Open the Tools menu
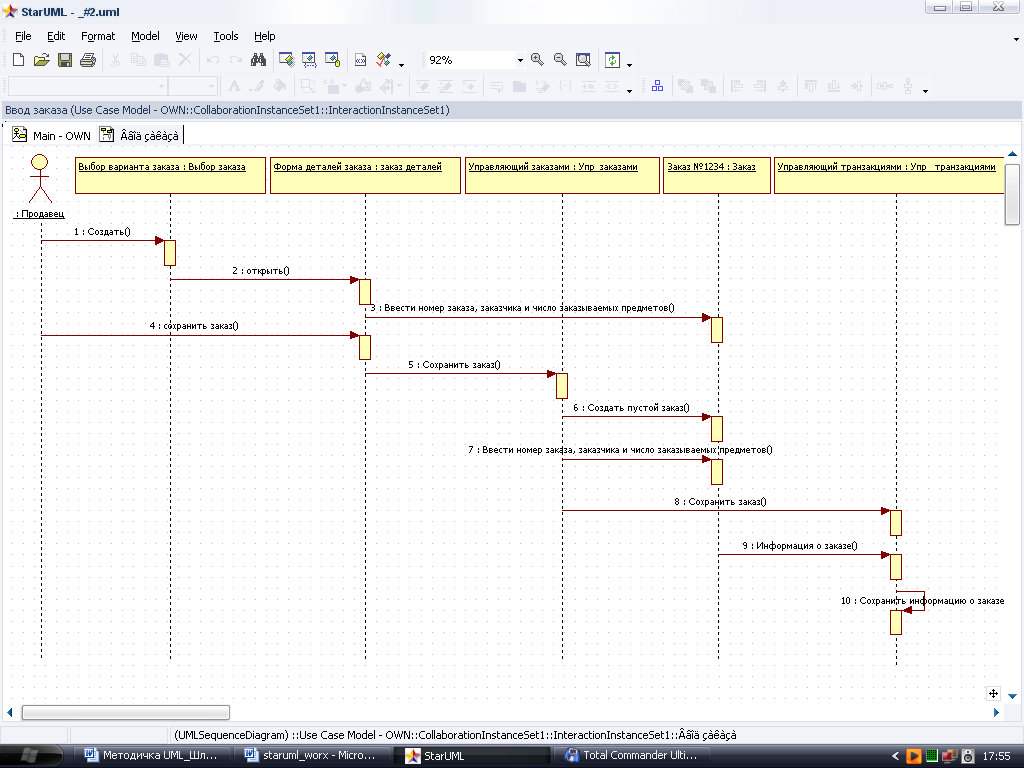This screenshot has height=768, width=1024. pos(226,37)
